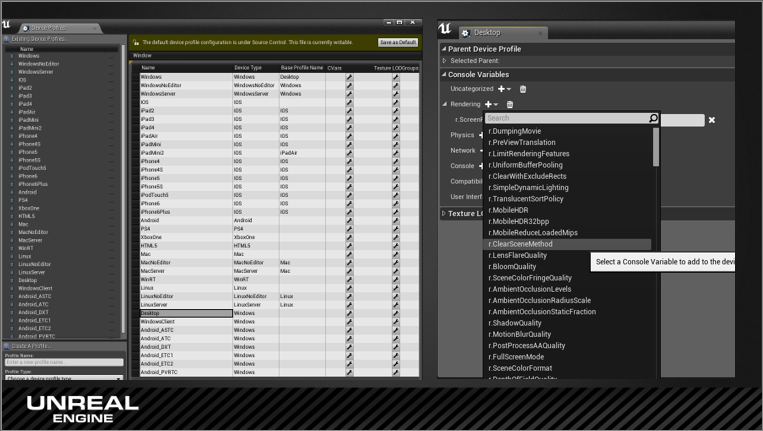Click the magnifier icon in the Search box
The height and width of the screenshot is (431, 763).
(653, 118)
